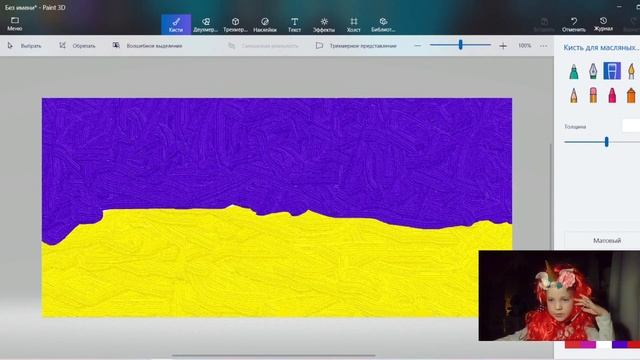Select the Calligraphy pen brush
Screen dimensions: 640x360
tap(593, 71)
